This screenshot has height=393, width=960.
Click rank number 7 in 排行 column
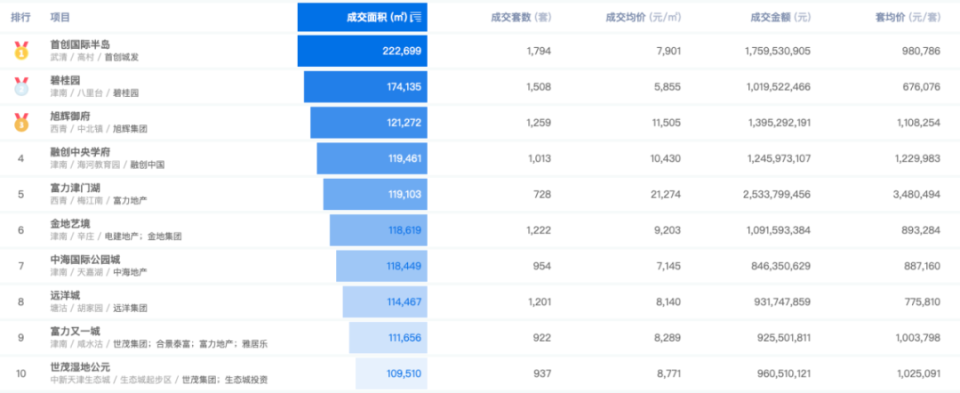(x=21, y=266)
